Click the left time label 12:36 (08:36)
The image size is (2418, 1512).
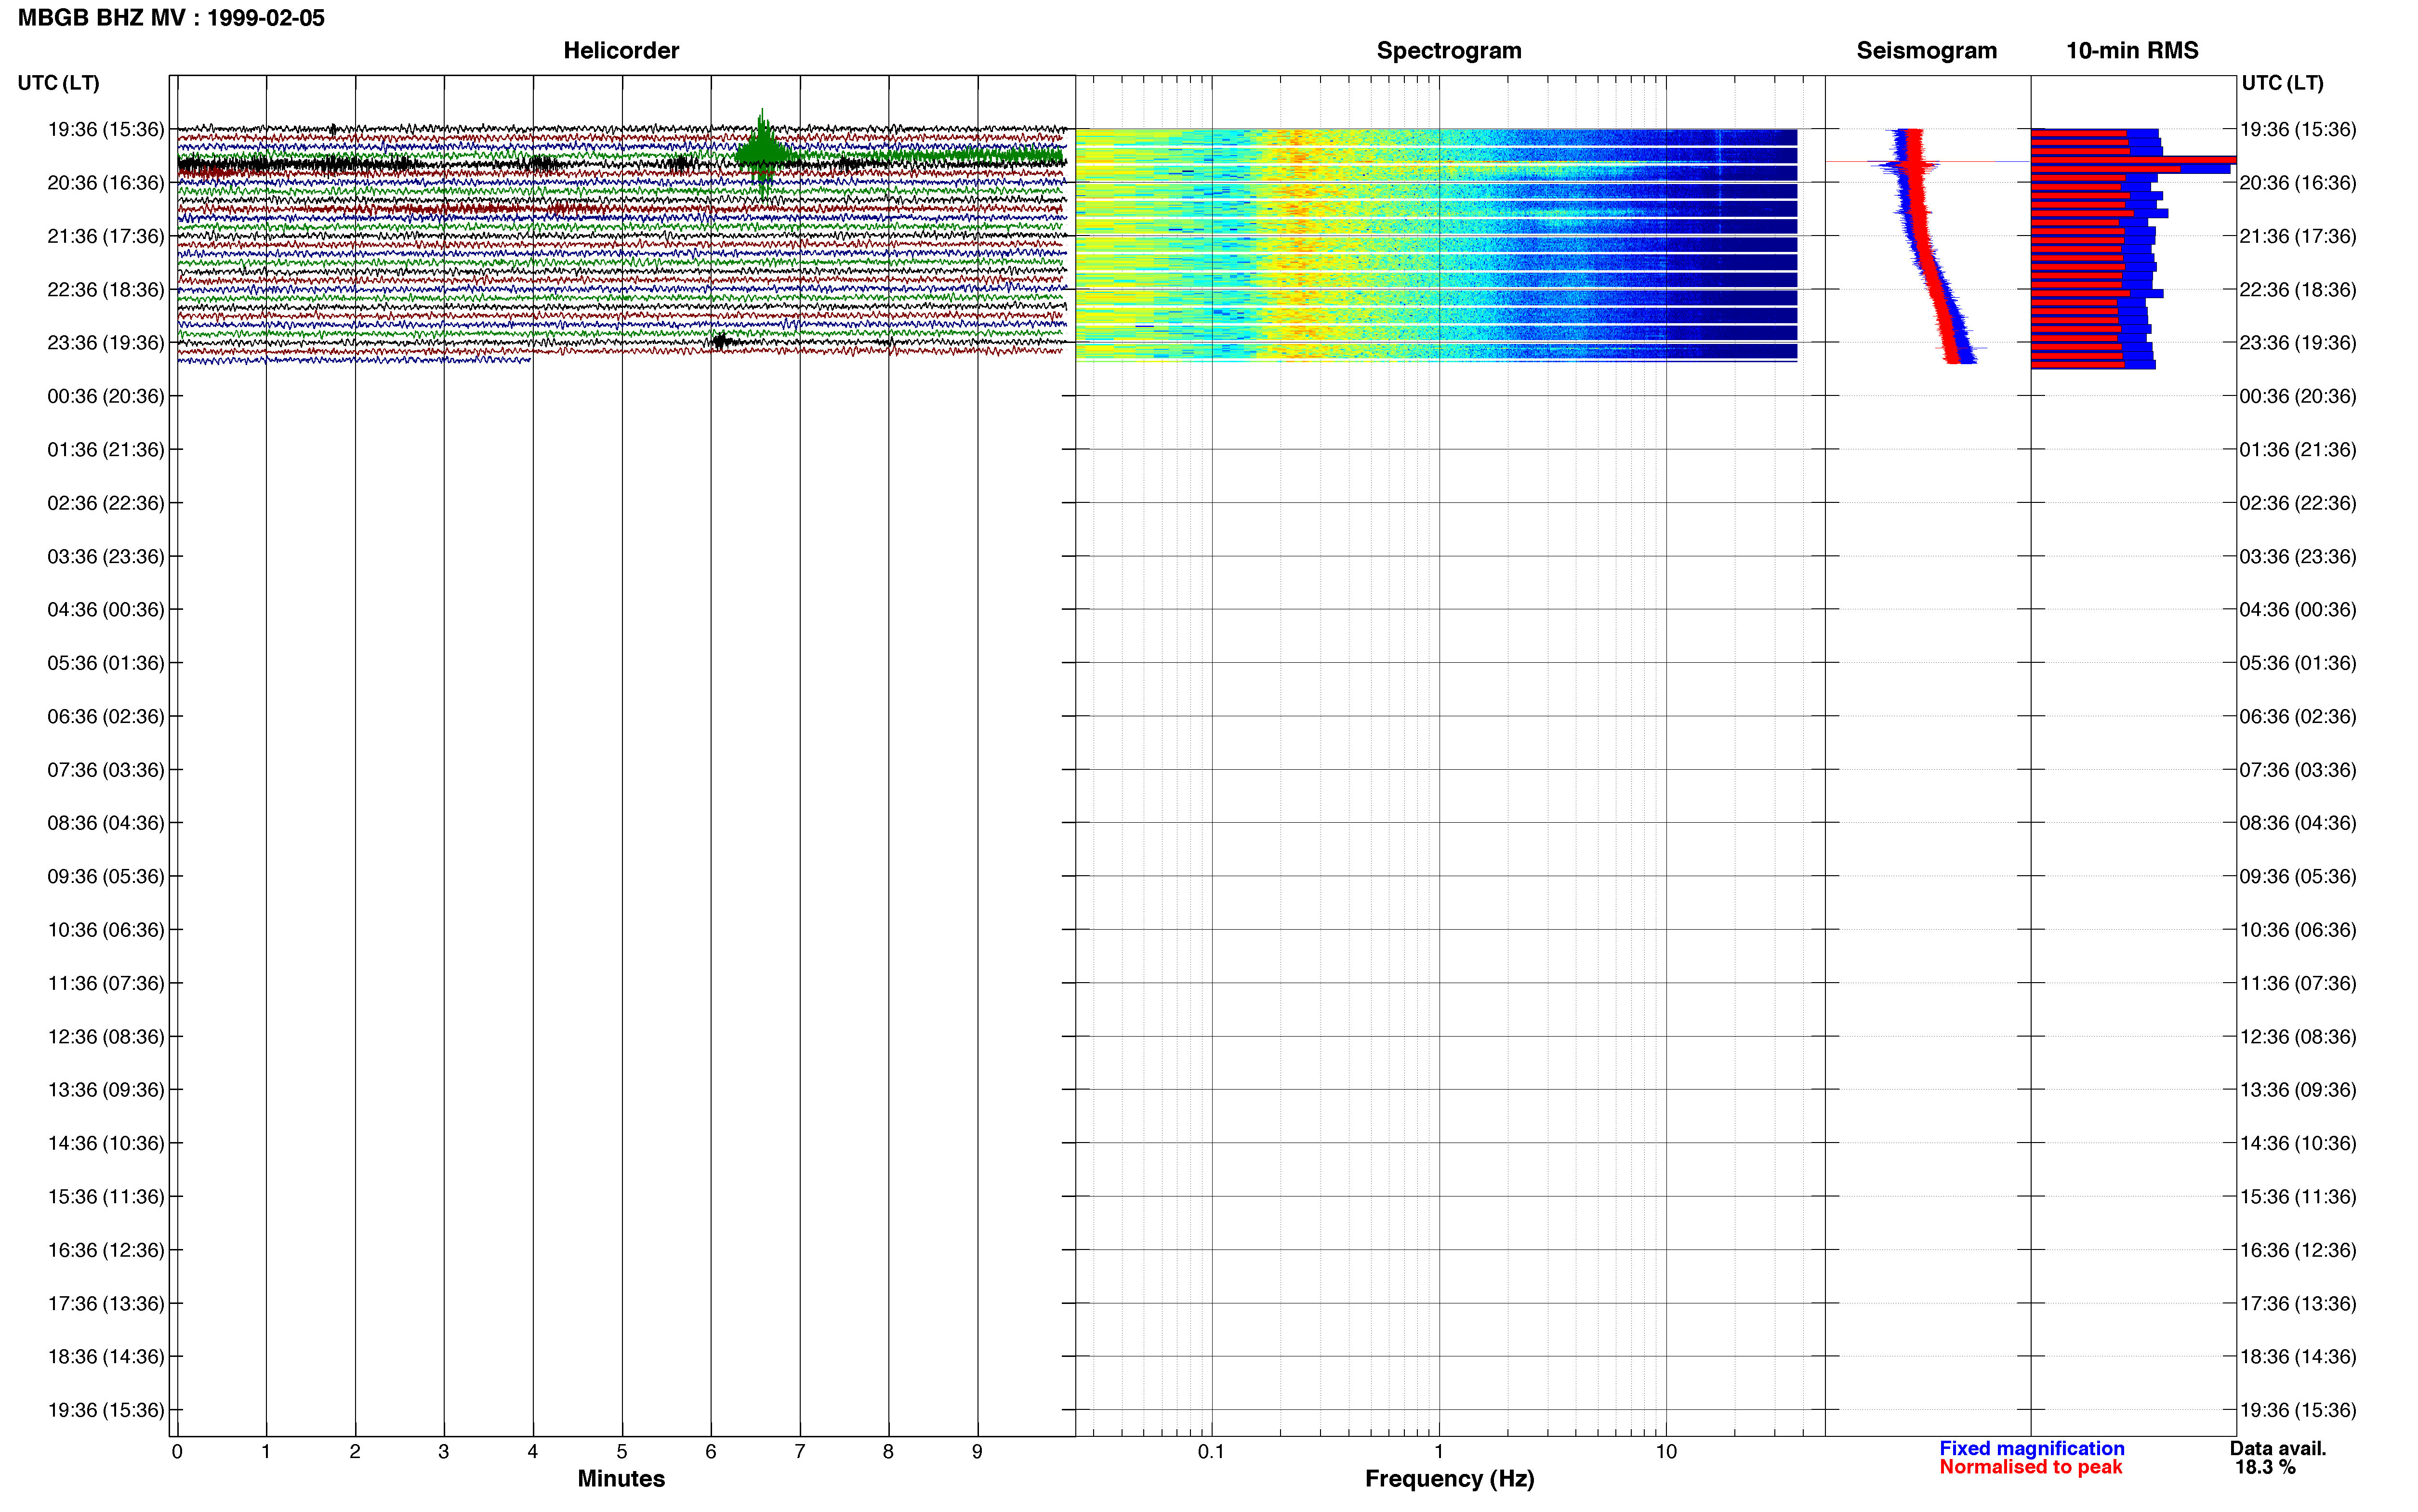tap(106, 1037)
